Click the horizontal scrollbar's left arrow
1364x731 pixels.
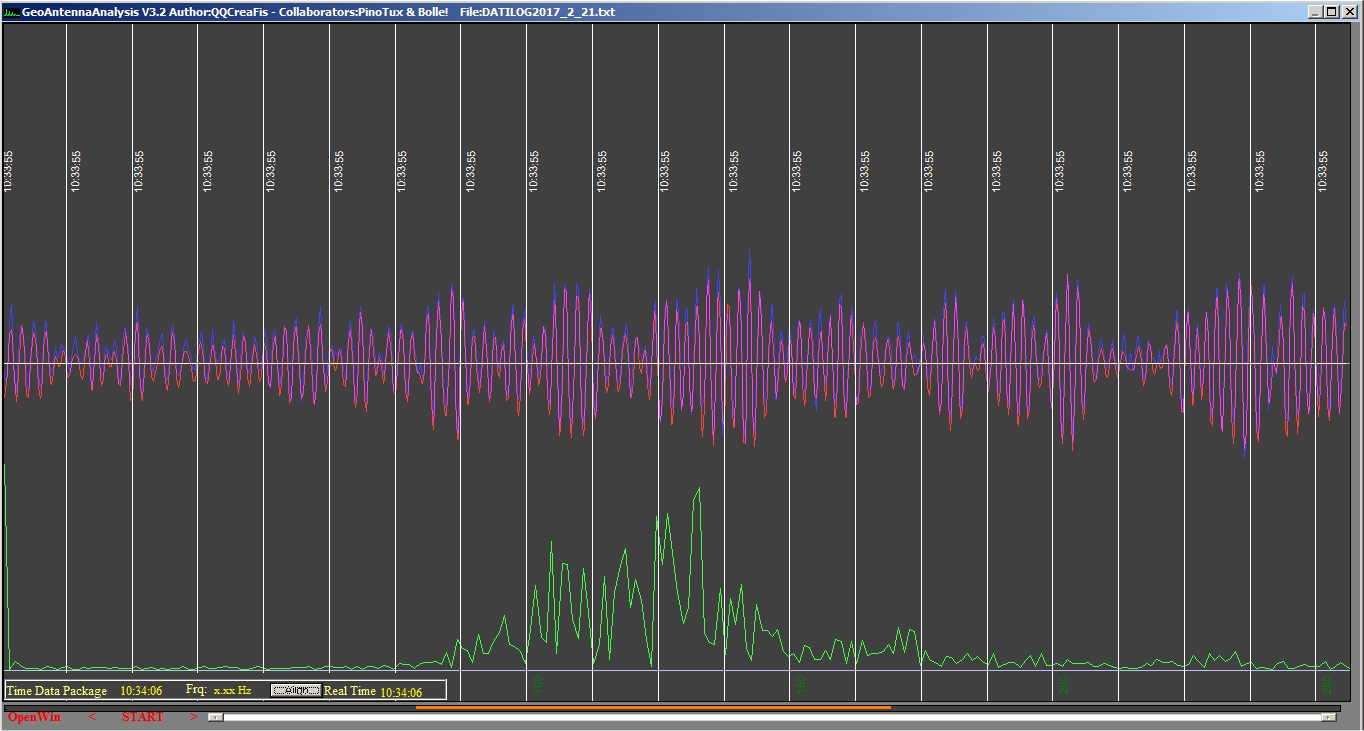[214, 717]
